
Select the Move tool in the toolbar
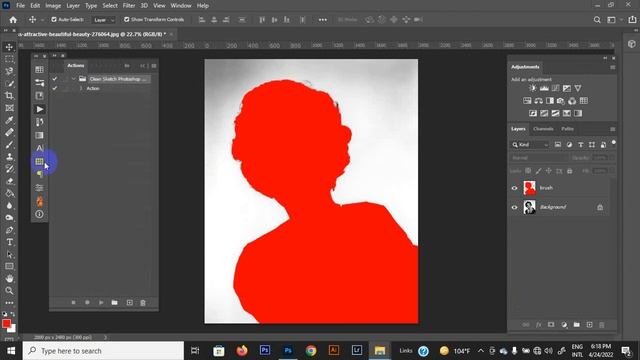[9, 47]
